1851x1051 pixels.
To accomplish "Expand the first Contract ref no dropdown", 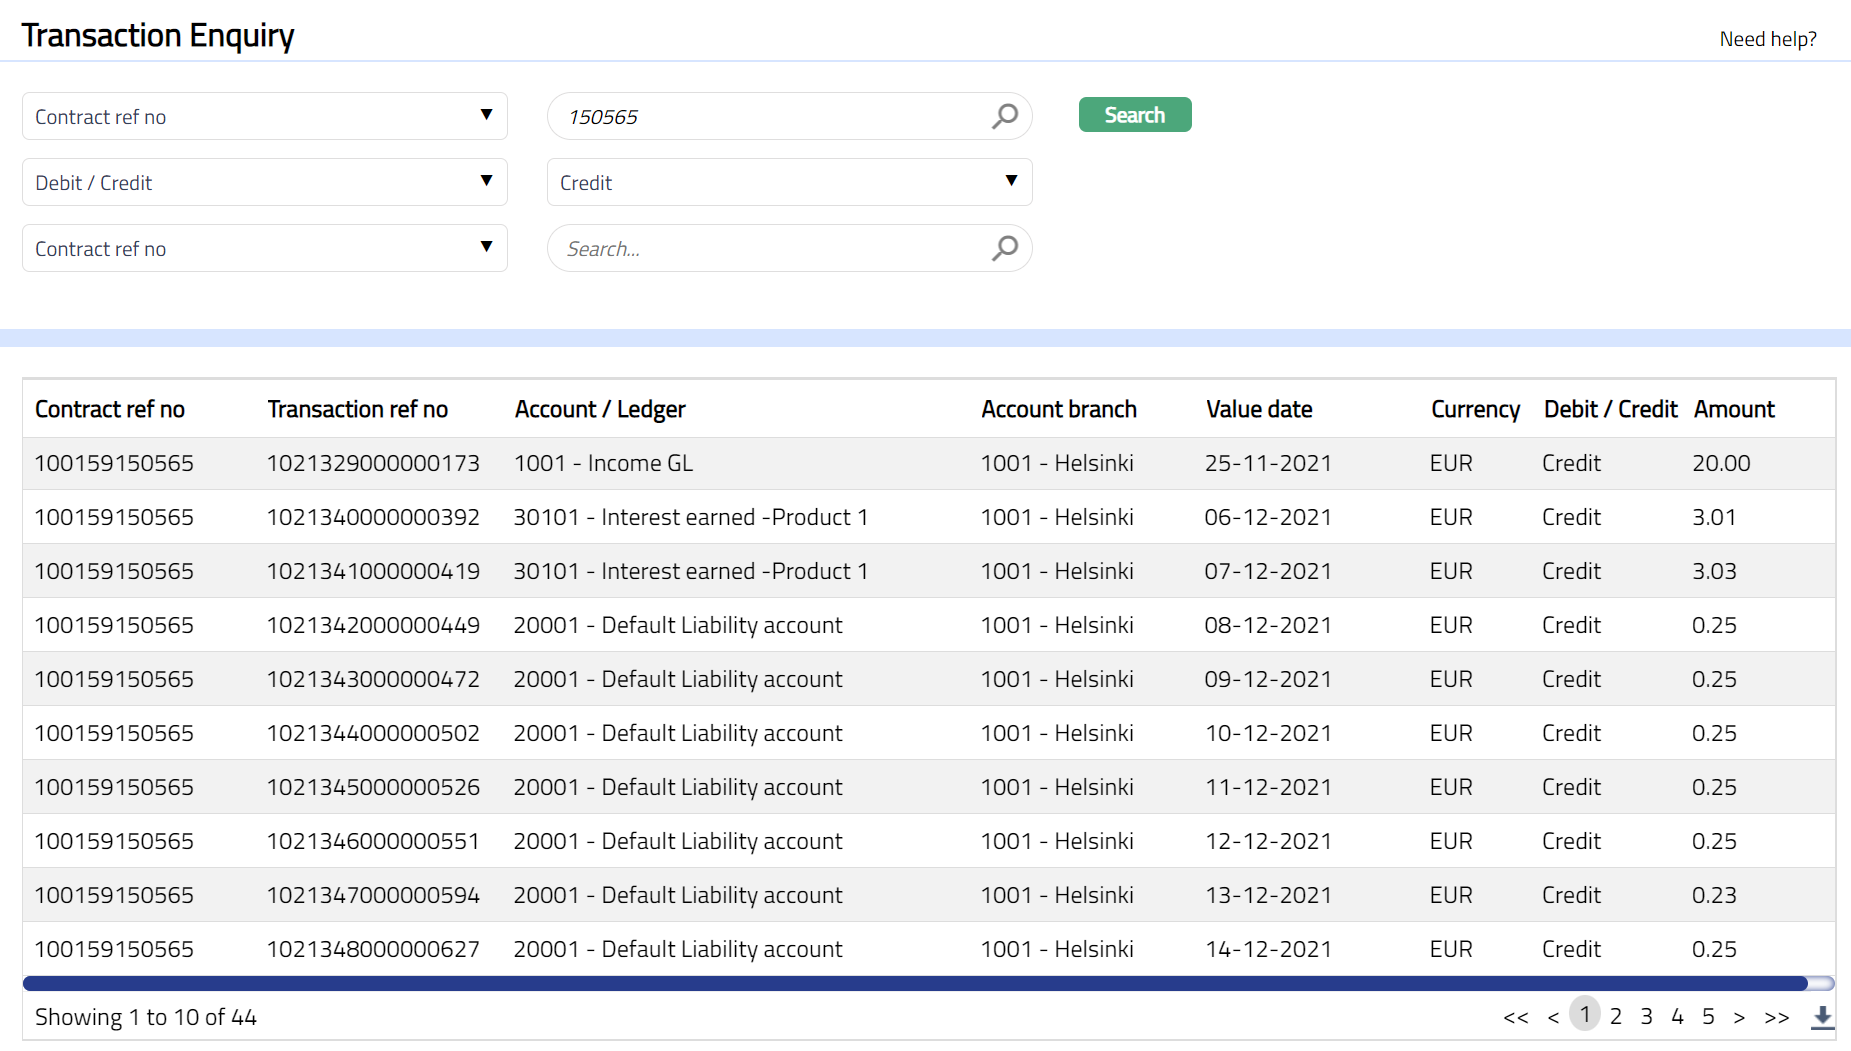I will click(264, 116).
